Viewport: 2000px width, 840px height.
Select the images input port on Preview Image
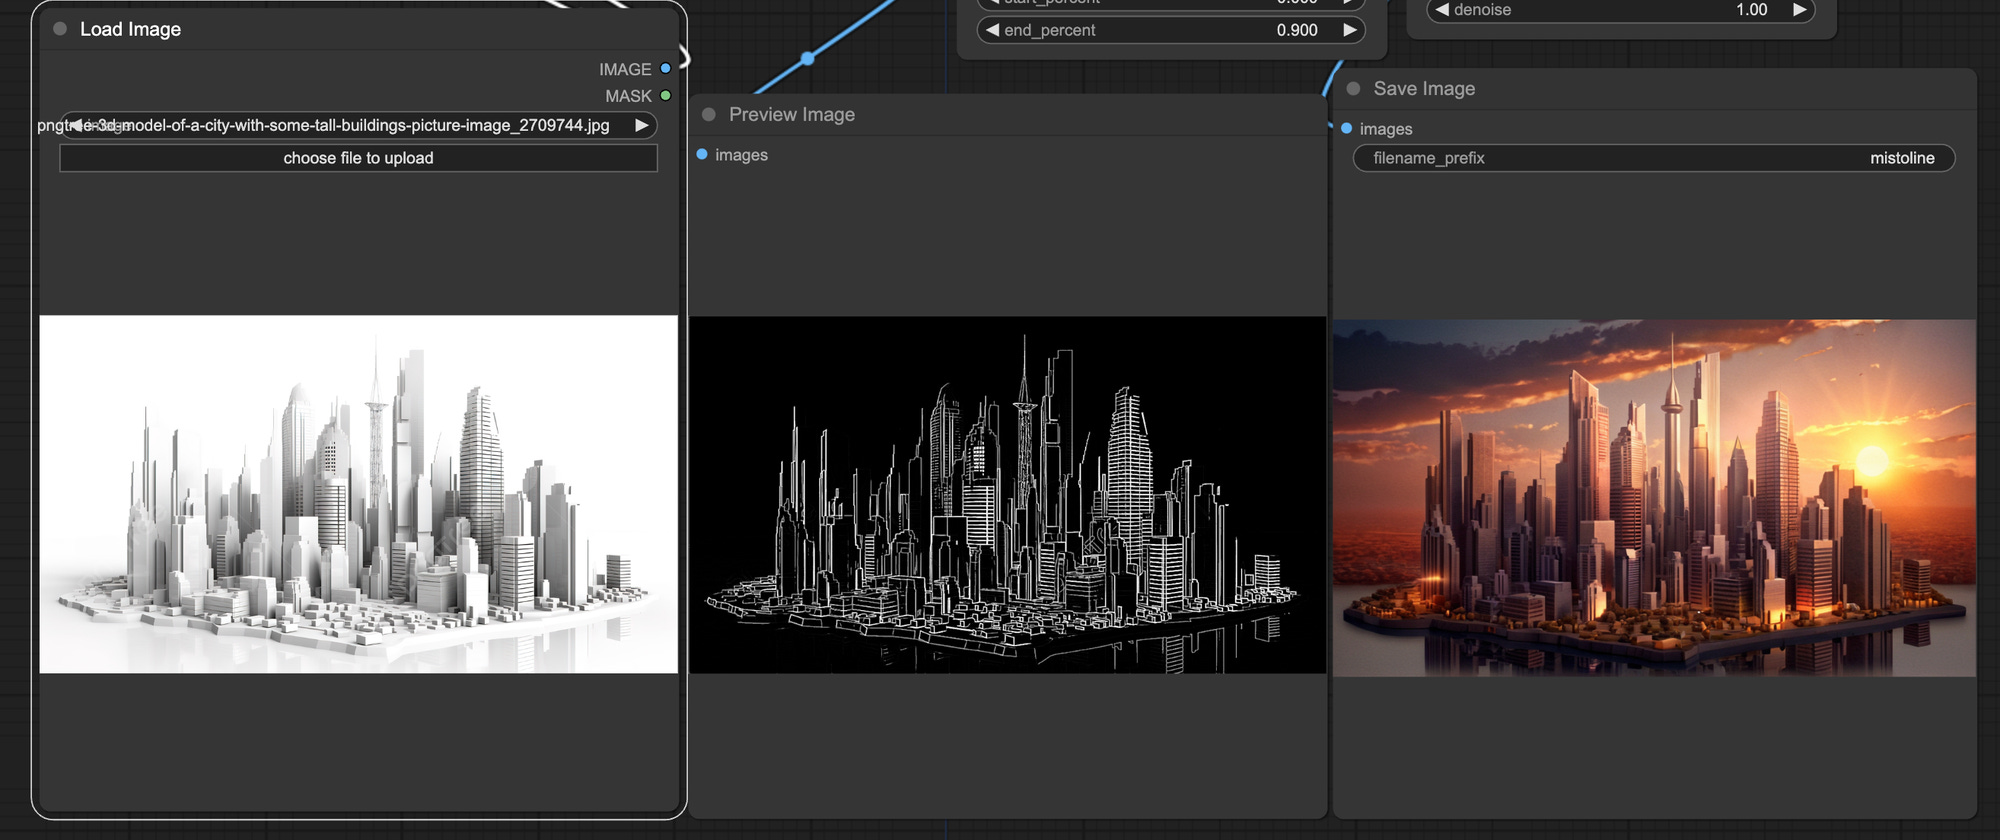702,155
